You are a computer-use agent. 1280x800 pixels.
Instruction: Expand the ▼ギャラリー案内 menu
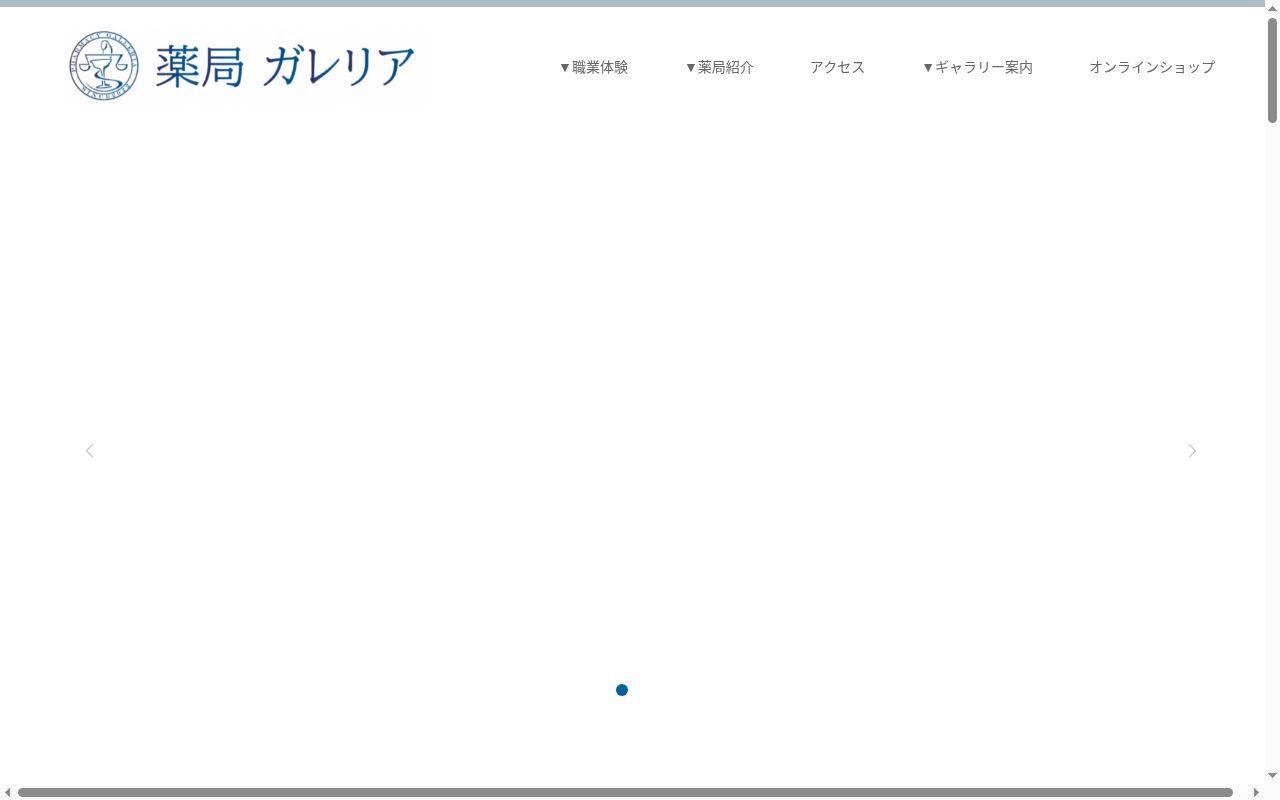click(977, 67)
